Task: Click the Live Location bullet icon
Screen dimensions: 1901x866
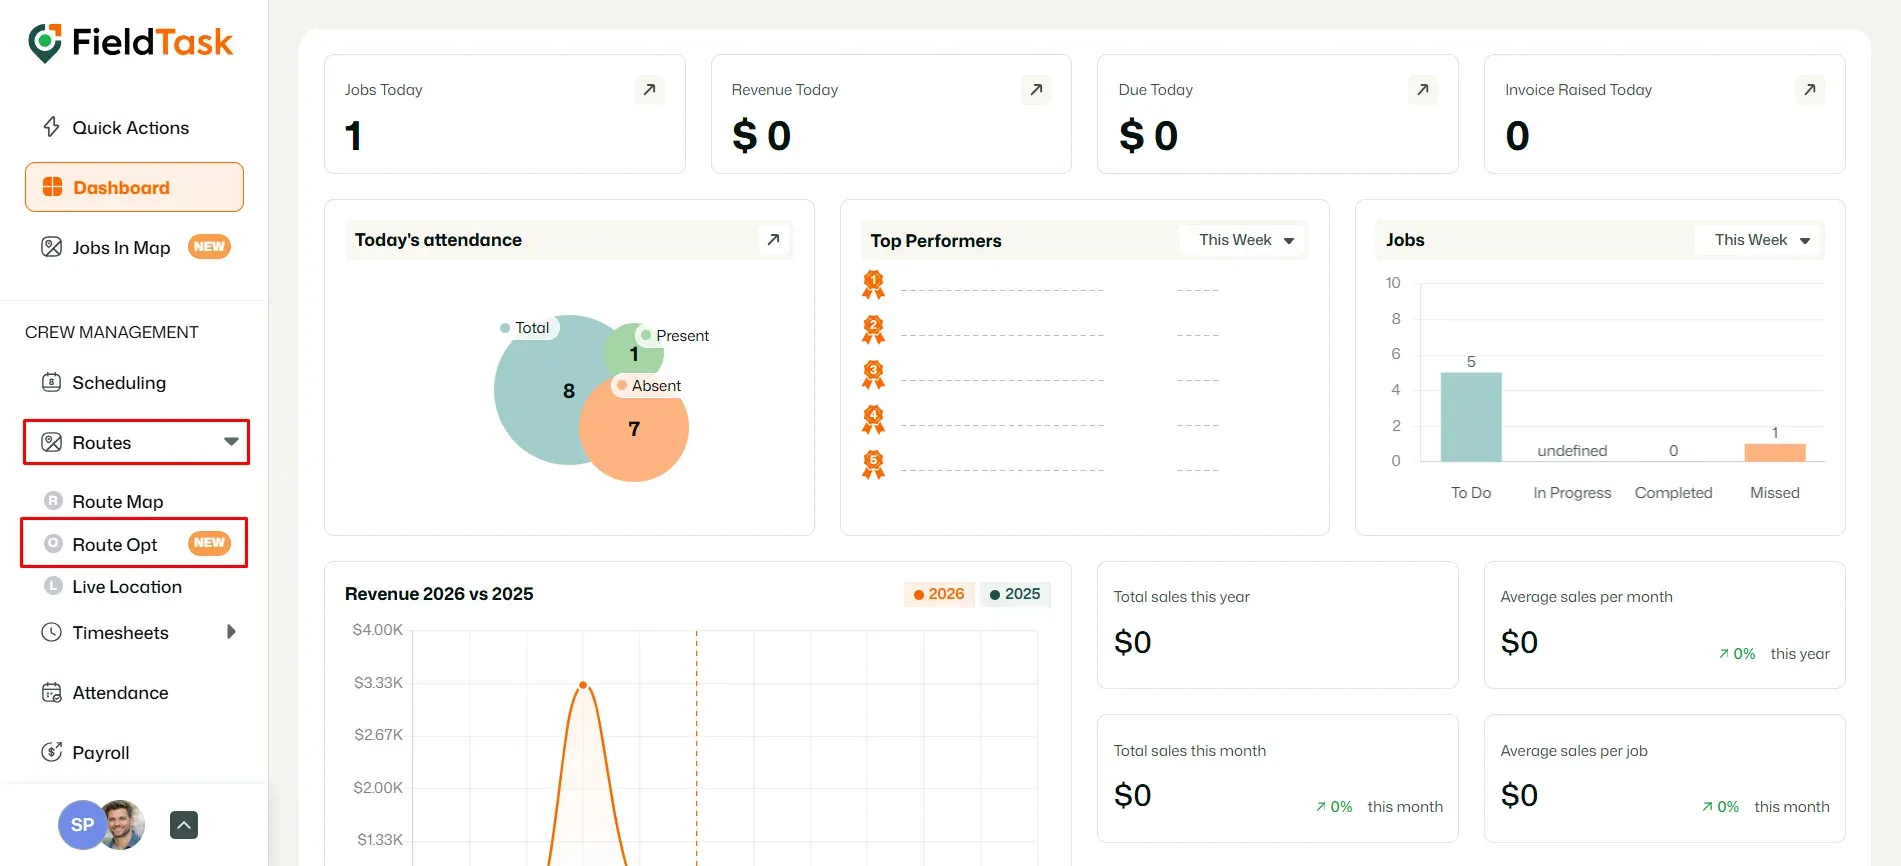Action: pyautogui.click(x=54, y=586)
